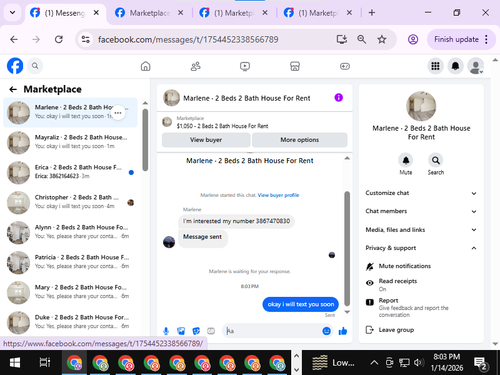Switch to the fourth tab (1) Marketplace
Screen dimensions: 500x375
[x=318, y=13]
